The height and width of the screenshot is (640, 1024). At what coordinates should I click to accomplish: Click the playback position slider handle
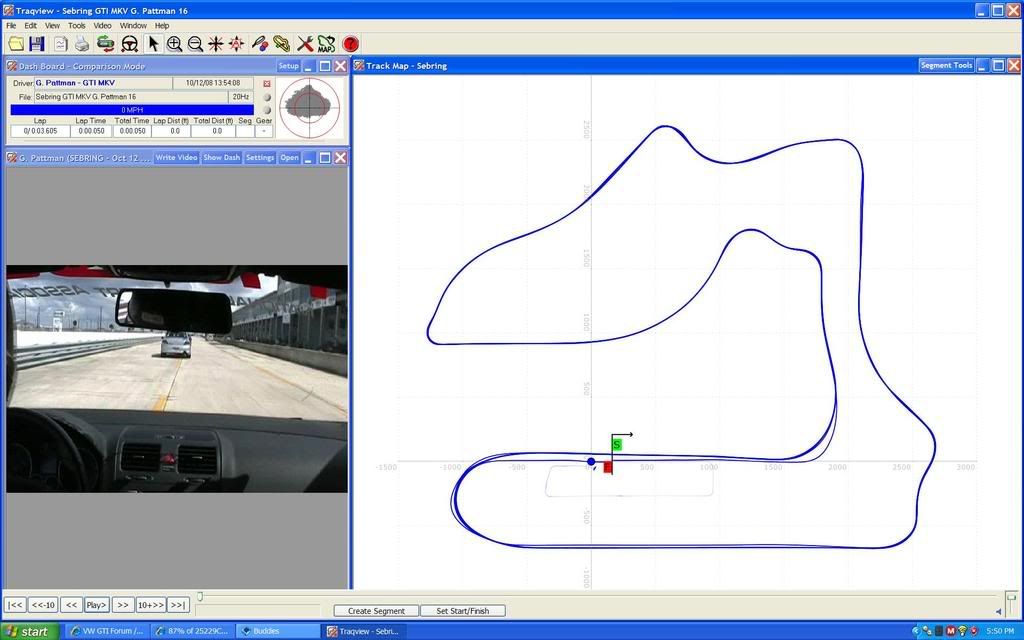tap(200, 597)
